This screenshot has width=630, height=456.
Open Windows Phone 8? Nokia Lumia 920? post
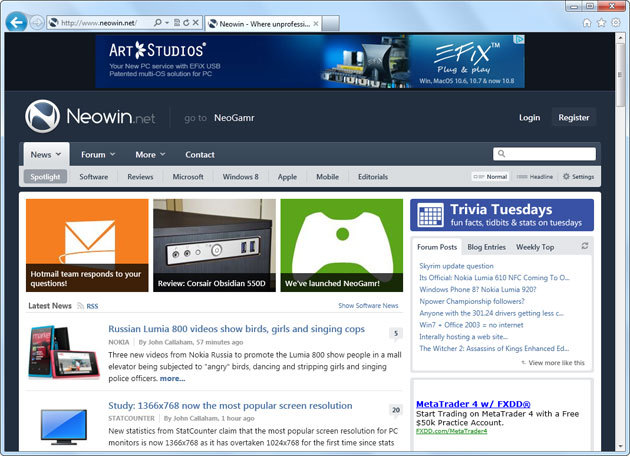(478, 290)
